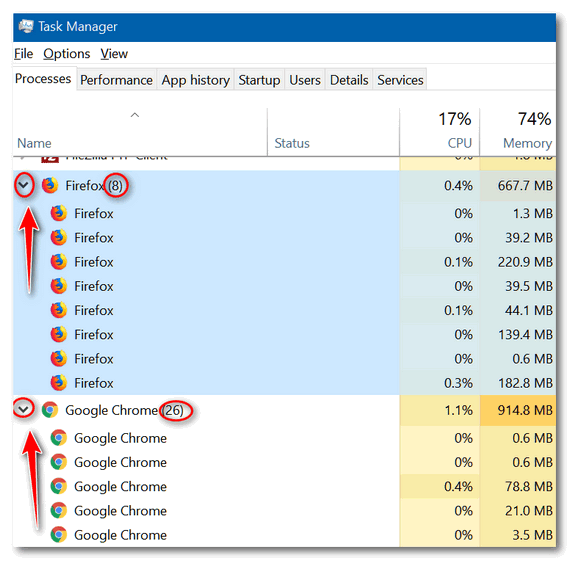Switch to the Users tab
570x561 pixels.
coord(305,80)
